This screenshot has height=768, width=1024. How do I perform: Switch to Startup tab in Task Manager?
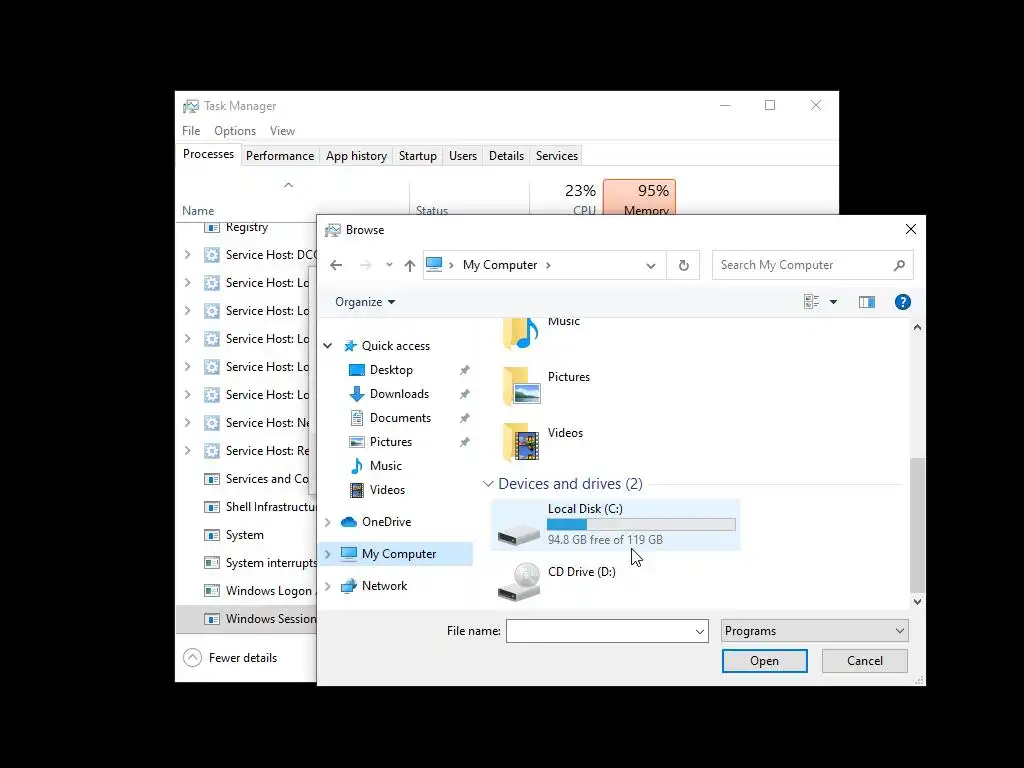coord(417,155)
